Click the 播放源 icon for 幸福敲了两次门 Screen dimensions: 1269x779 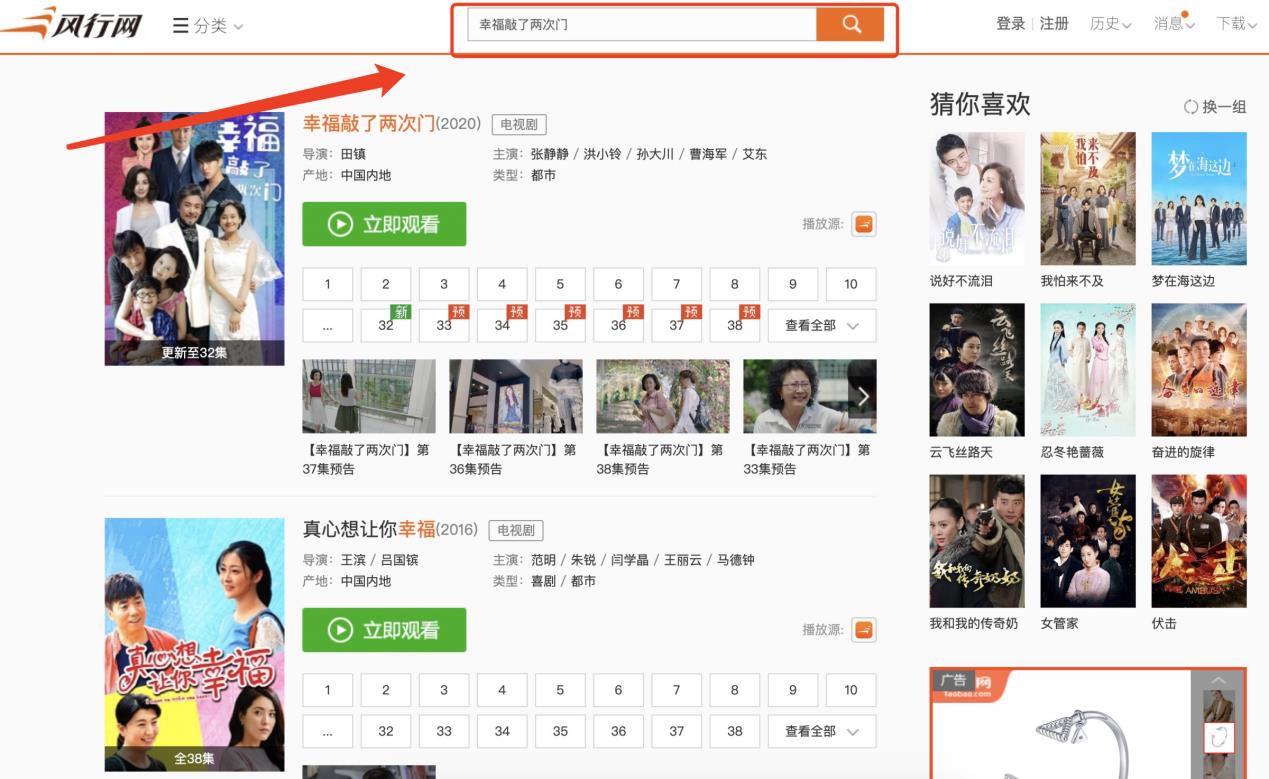[x=864, y=224]
